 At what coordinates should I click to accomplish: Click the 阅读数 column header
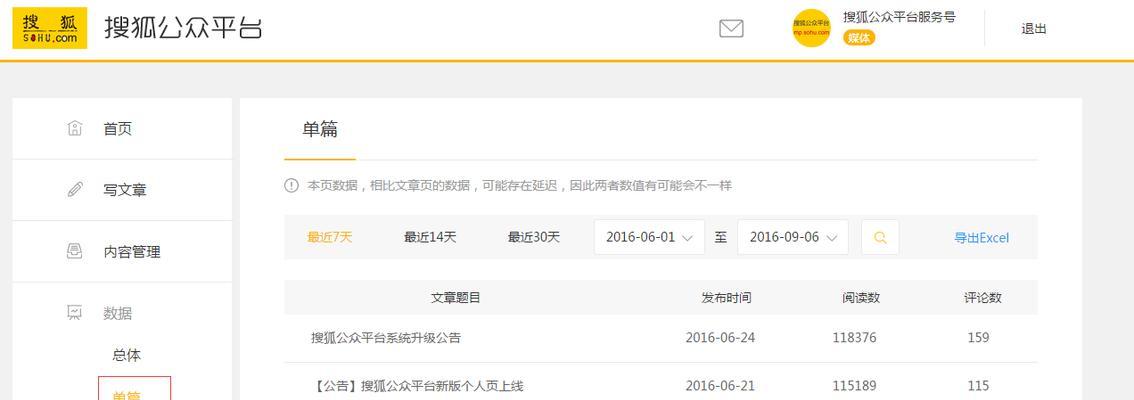pyautogui.click(x=861, y=297)
